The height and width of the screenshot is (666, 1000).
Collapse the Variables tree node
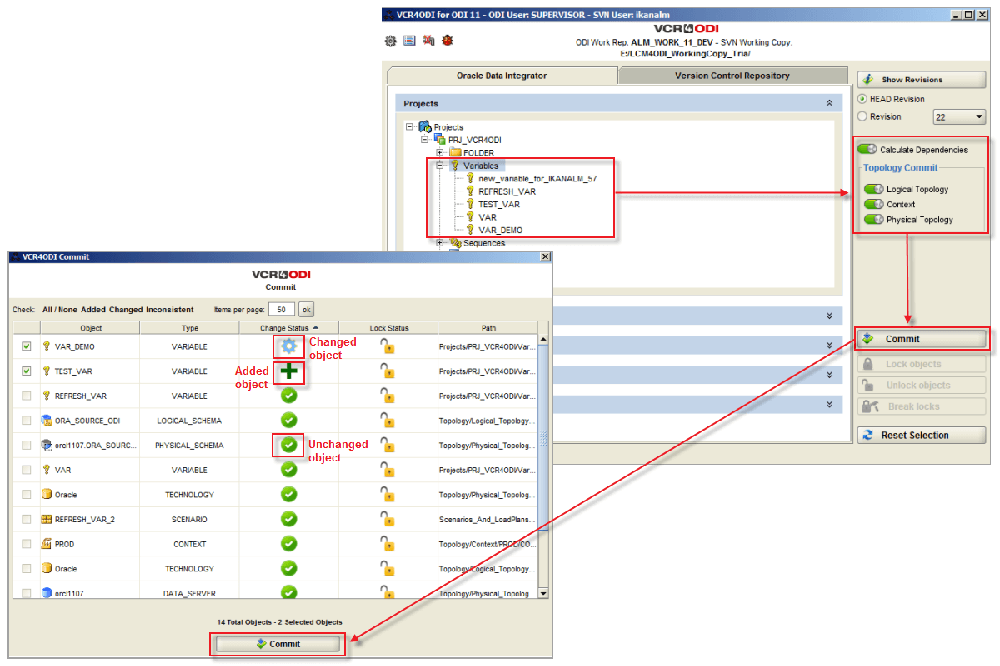pyautogui.click(x=439, y=166)
